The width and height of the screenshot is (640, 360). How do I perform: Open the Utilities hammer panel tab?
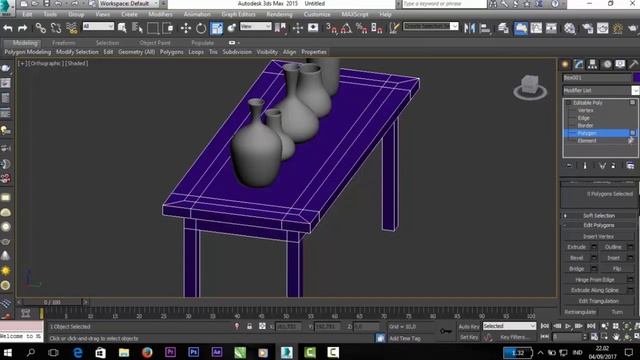tap(633, 64)
